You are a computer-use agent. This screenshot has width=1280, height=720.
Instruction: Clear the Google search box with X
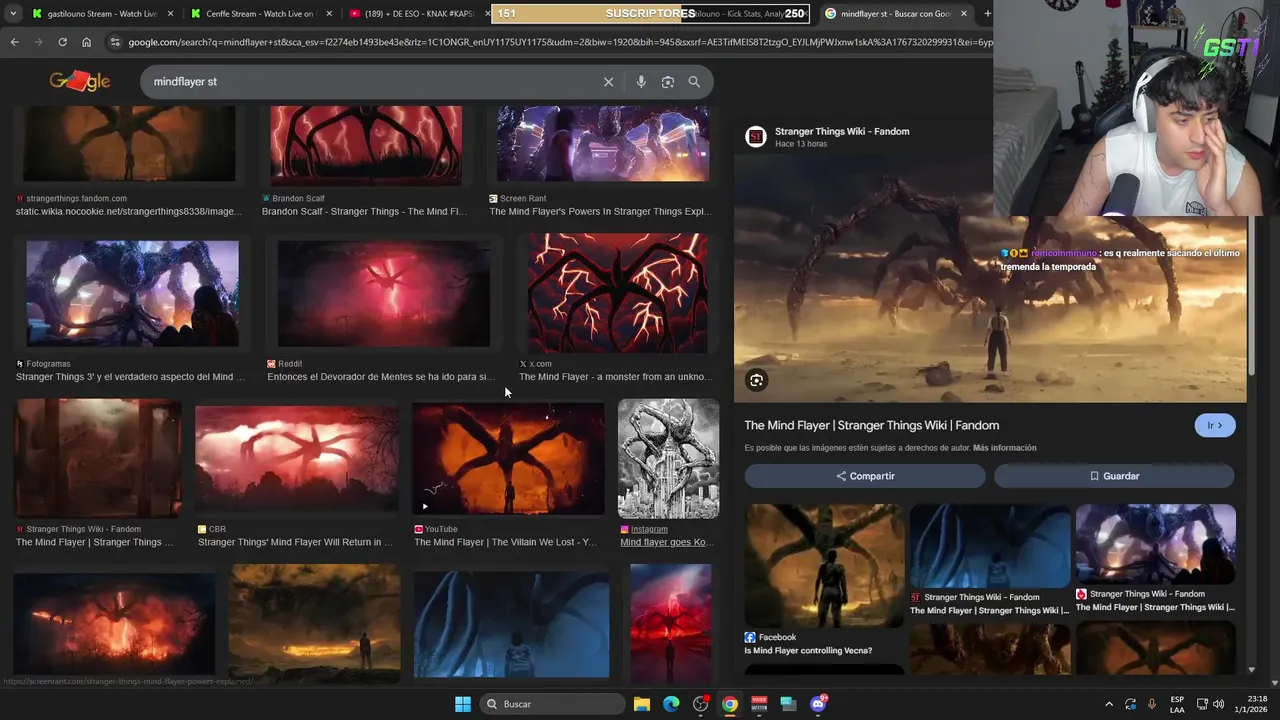608,82
